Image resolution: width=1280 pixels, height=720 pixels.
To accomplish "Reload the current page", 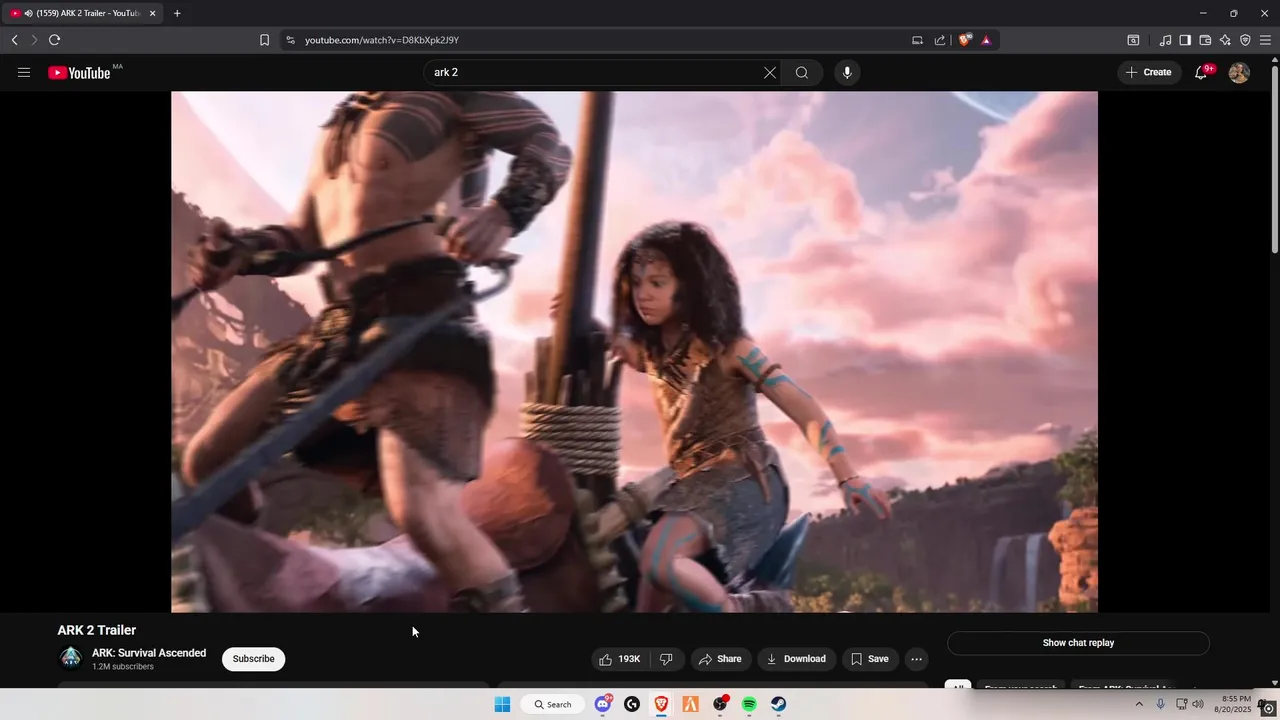I will pos(54,40).
